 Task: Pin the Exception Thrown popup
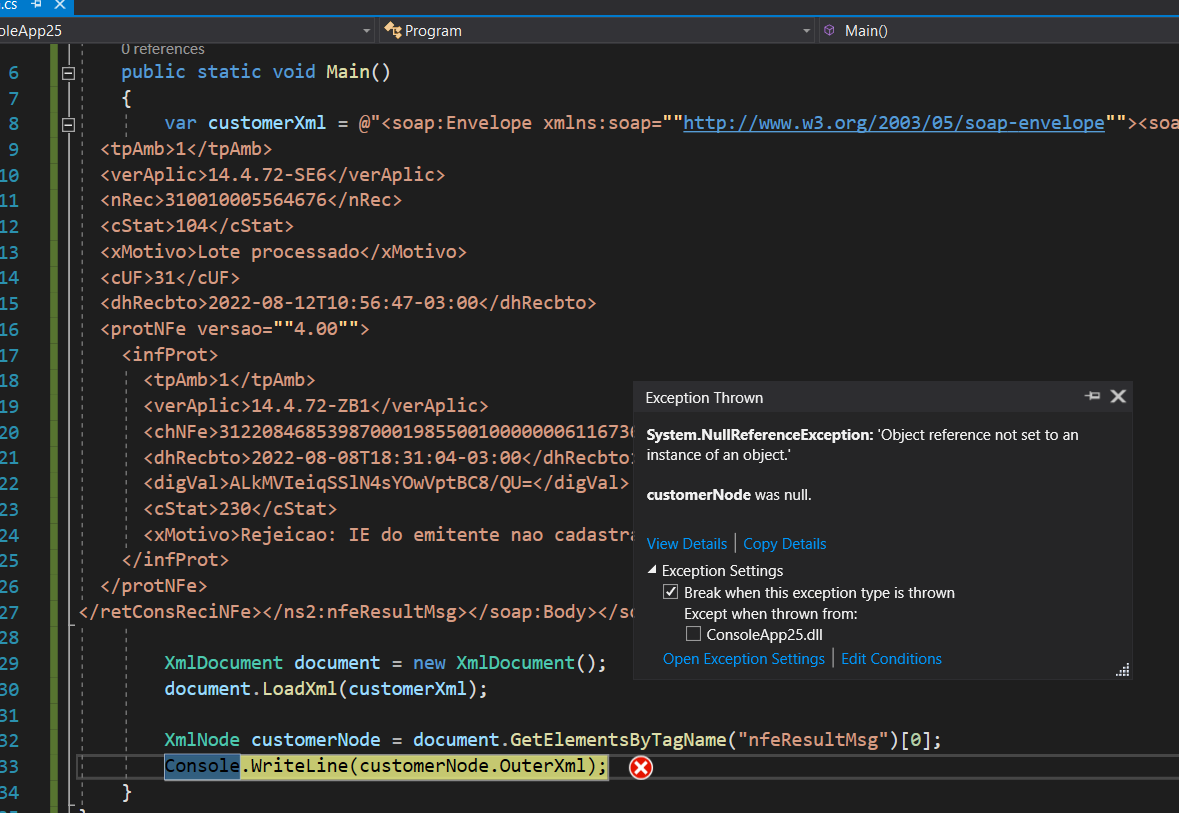1092,396
